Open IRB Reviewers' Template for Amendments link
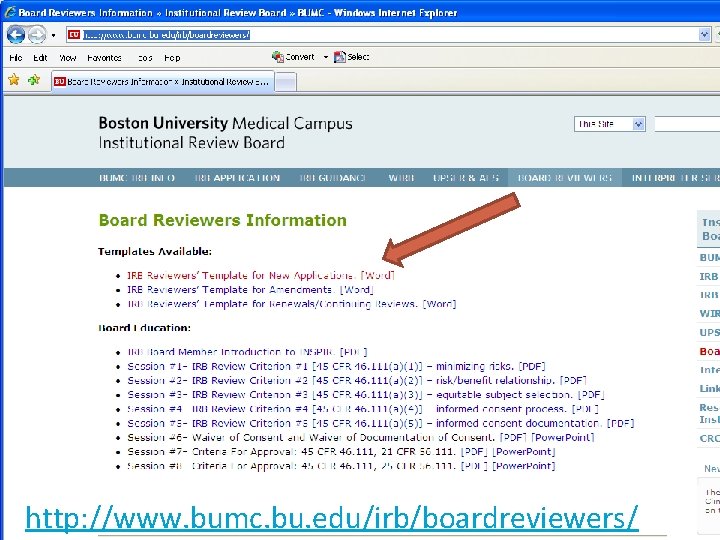 [x=250, y=290]
